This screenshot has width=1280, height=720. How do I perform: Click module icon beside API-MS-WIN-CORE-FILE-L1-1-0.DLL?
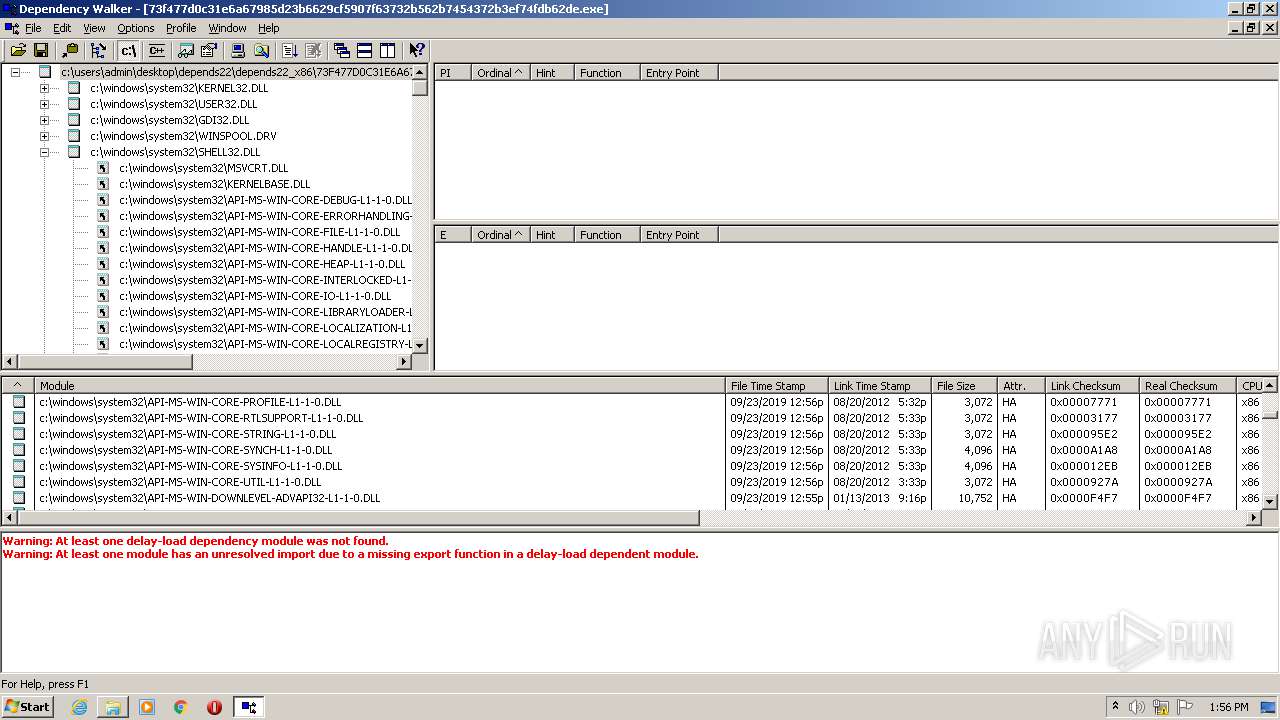coord(102,232)
